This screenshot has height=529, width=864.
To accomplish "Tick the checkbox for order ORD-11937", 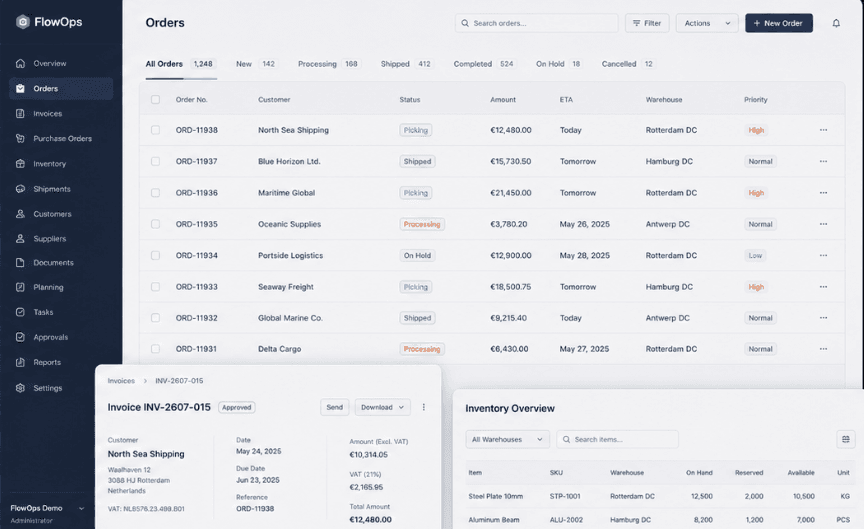I will click(x=155, y=161).
